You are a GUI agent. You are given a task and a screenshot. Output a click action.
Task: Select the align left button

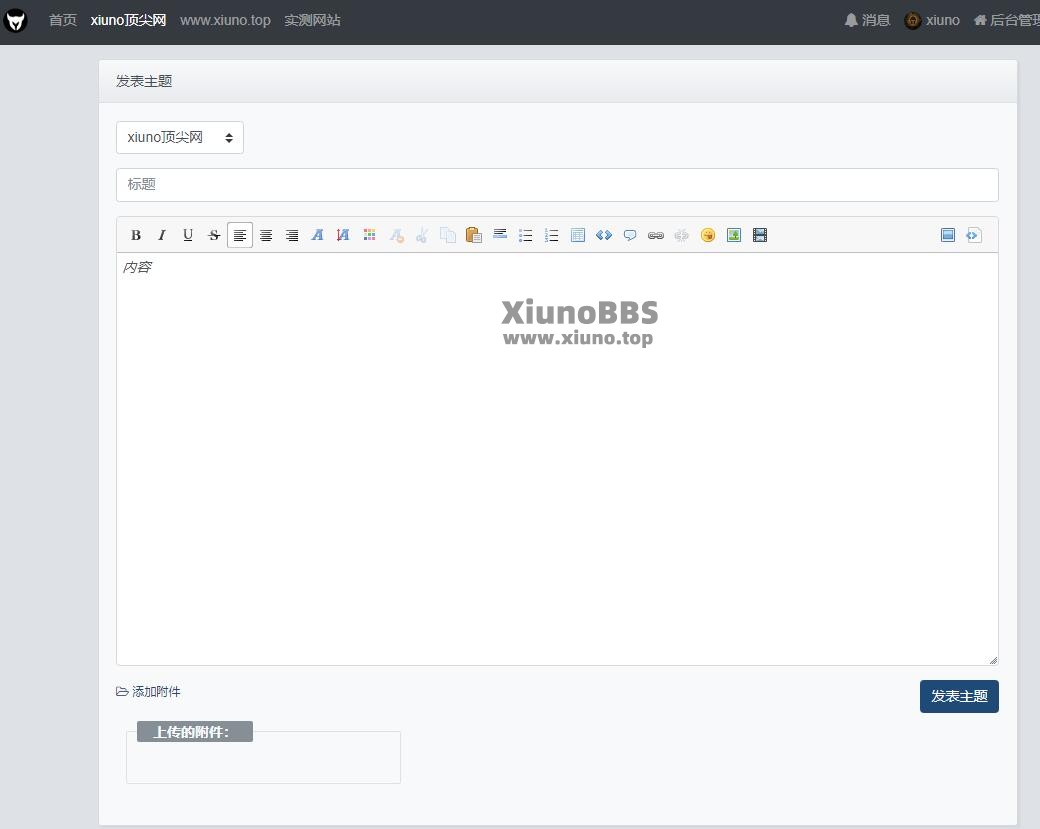[x=240, y=235]
